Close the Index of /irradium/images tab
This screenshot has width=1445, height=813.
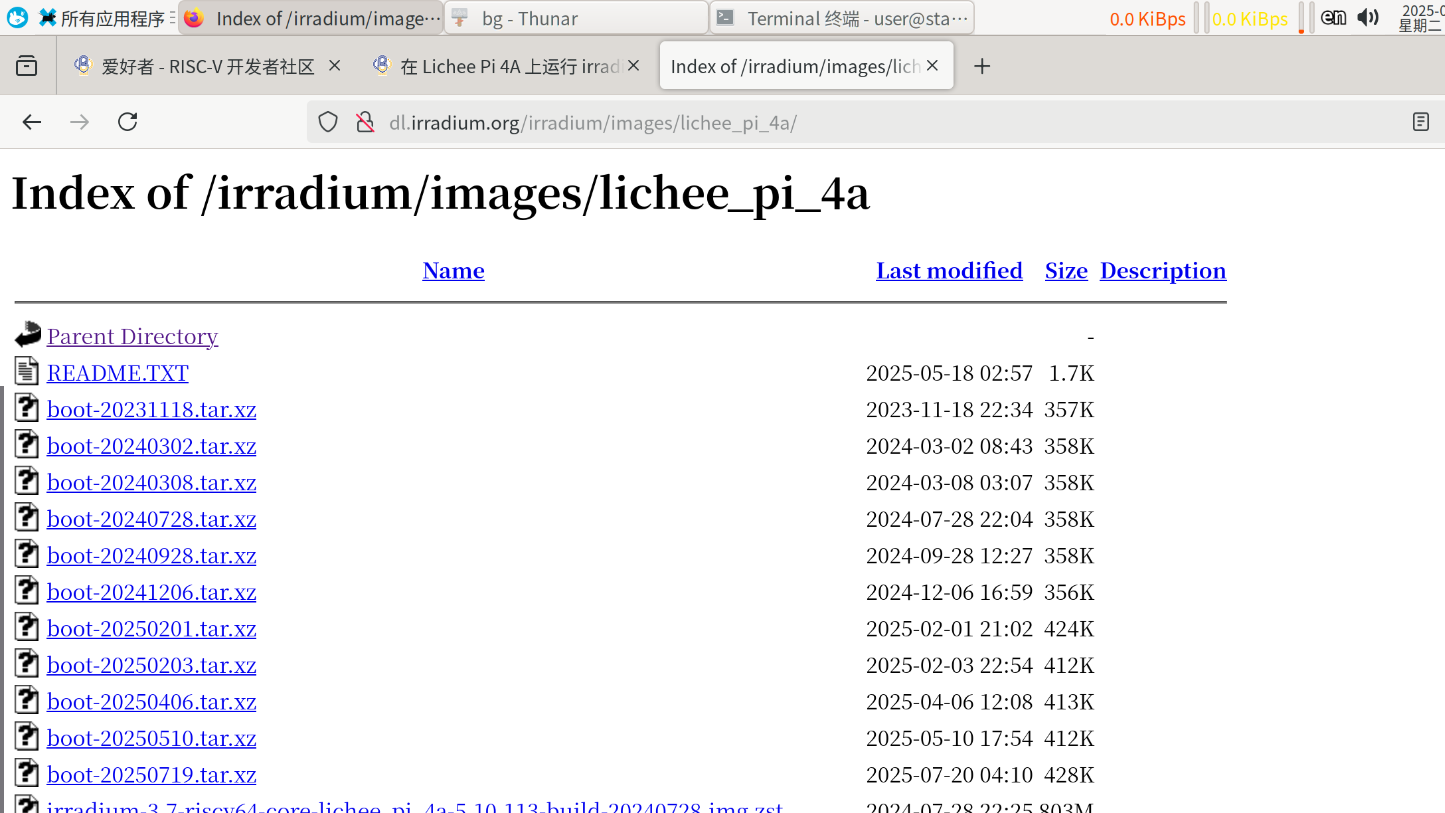coord(932,65)
